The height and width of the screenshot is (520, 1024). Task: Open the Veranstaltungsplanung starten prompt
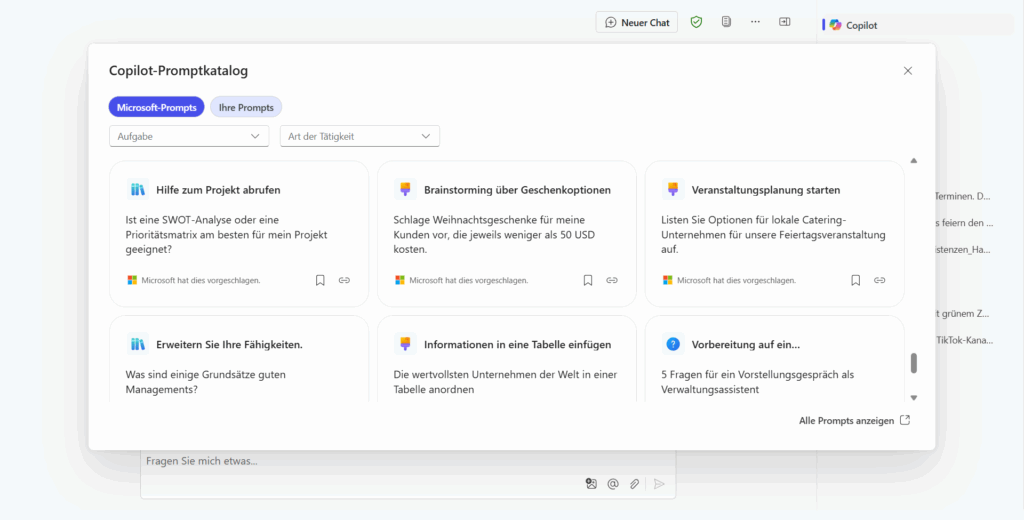[775, 234]
